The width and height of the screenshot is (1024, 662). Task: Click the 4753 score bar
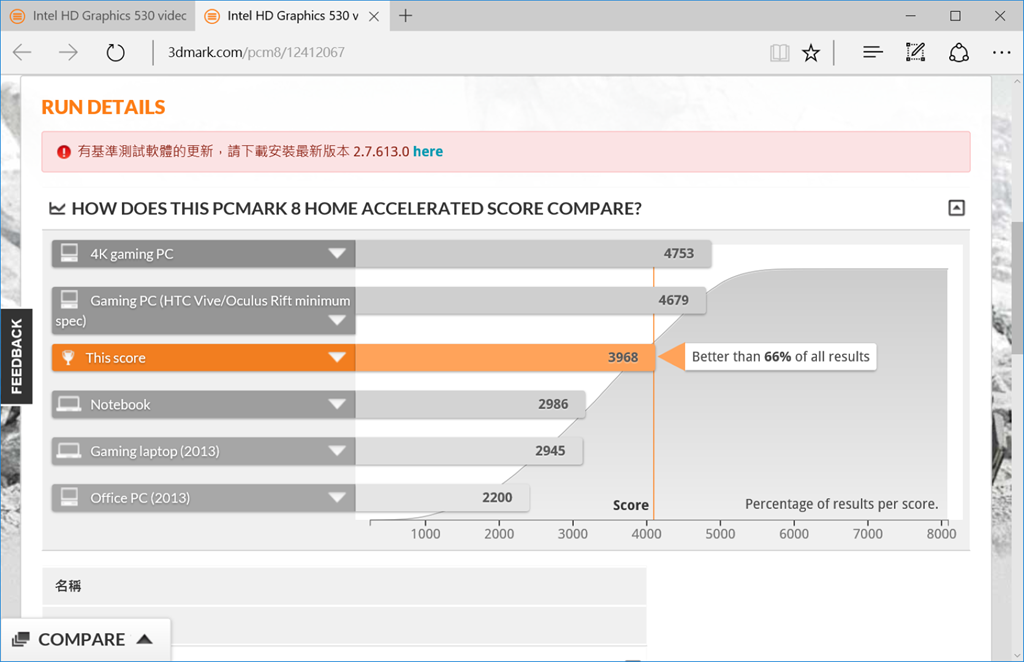coord(534,253)
